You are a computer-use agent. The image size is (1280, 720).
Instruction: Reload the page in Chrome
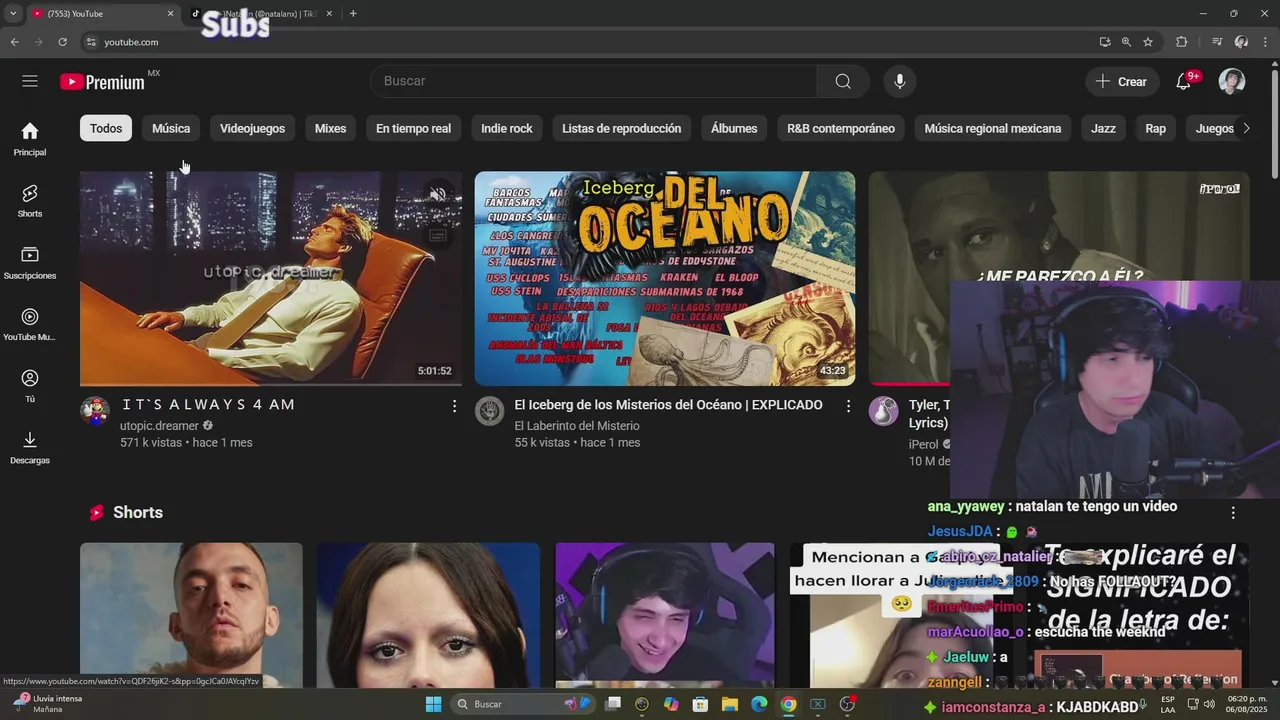(x=62, y=42)
